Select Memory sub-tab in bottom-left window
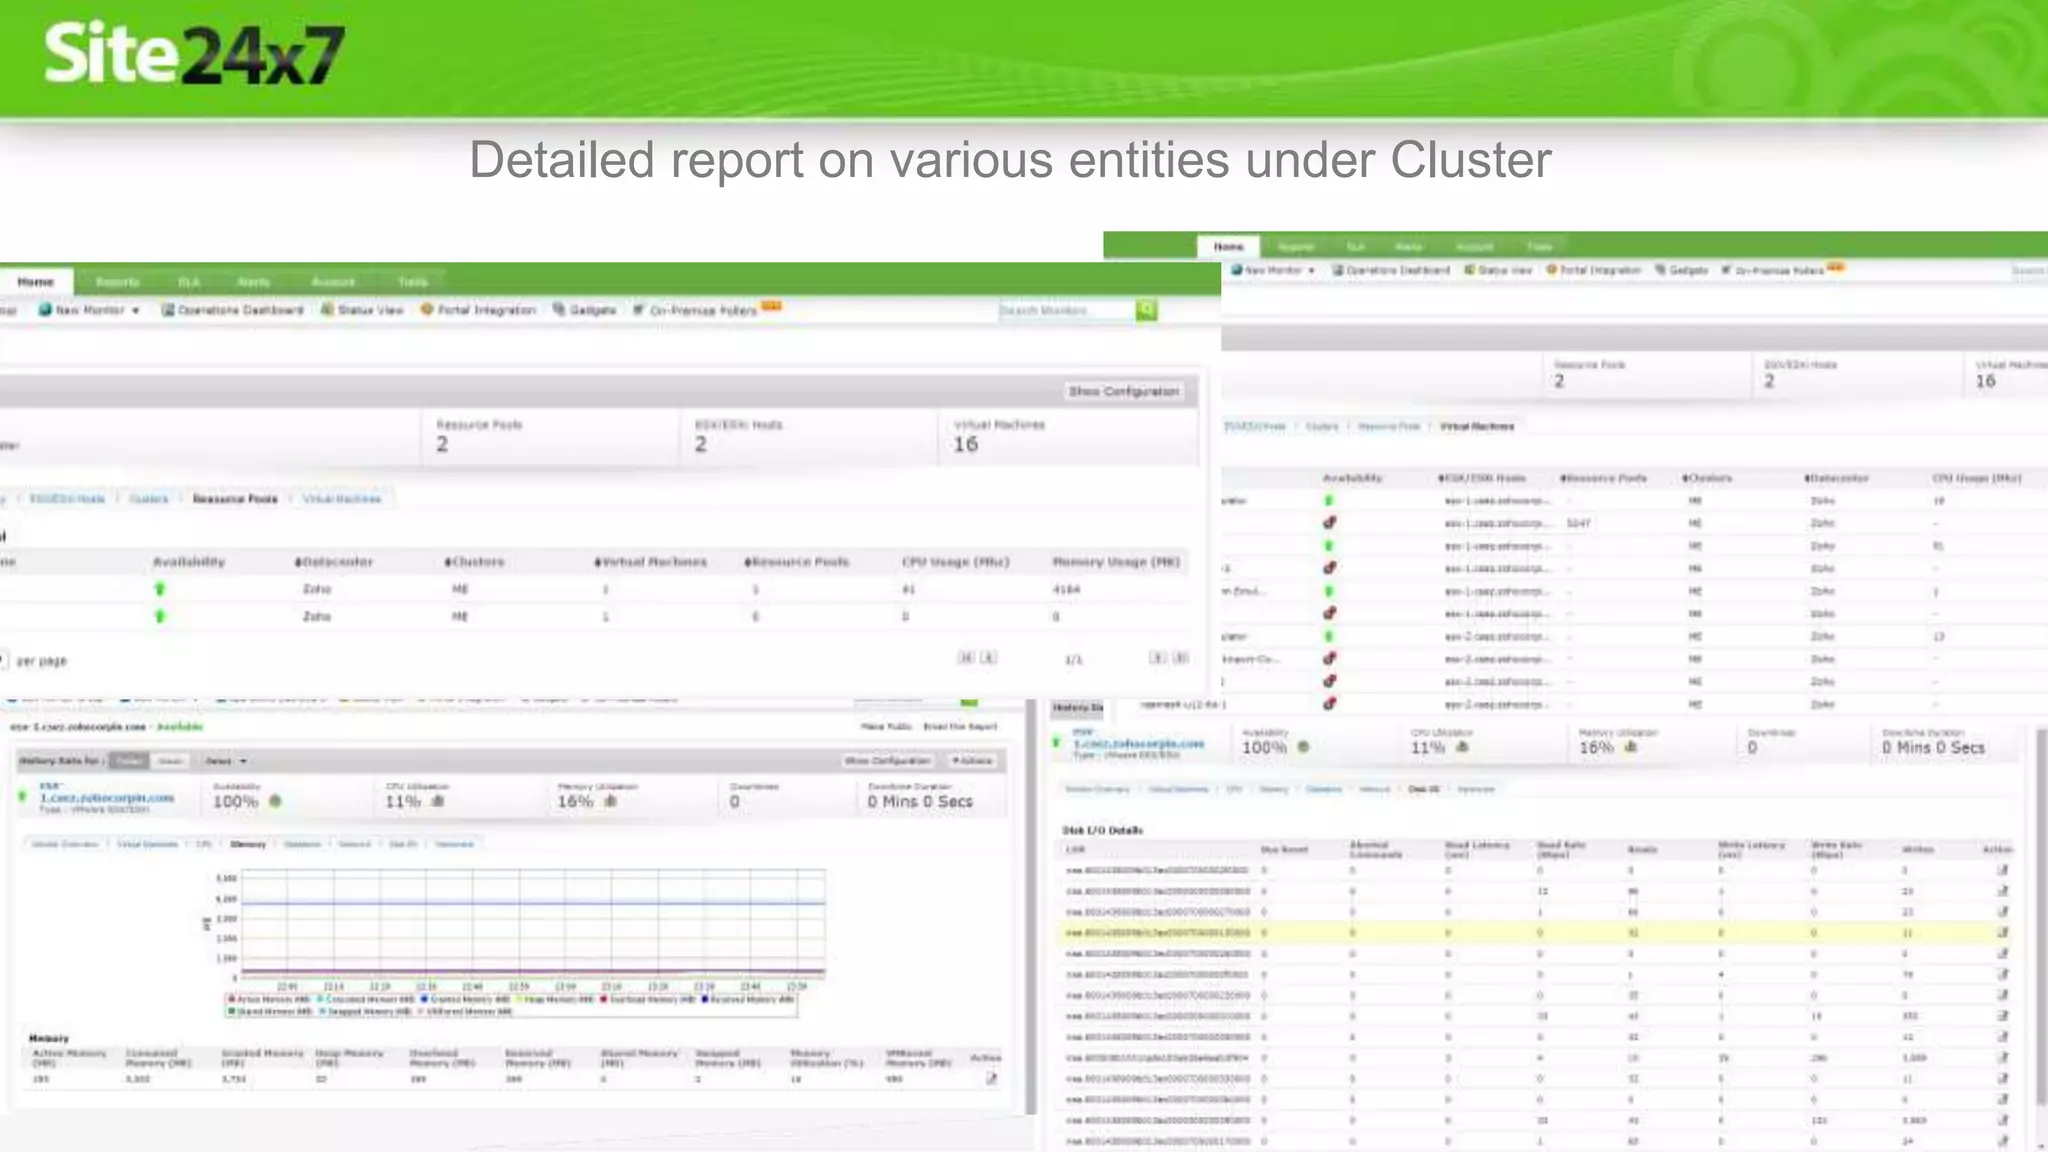 (248, 845)
